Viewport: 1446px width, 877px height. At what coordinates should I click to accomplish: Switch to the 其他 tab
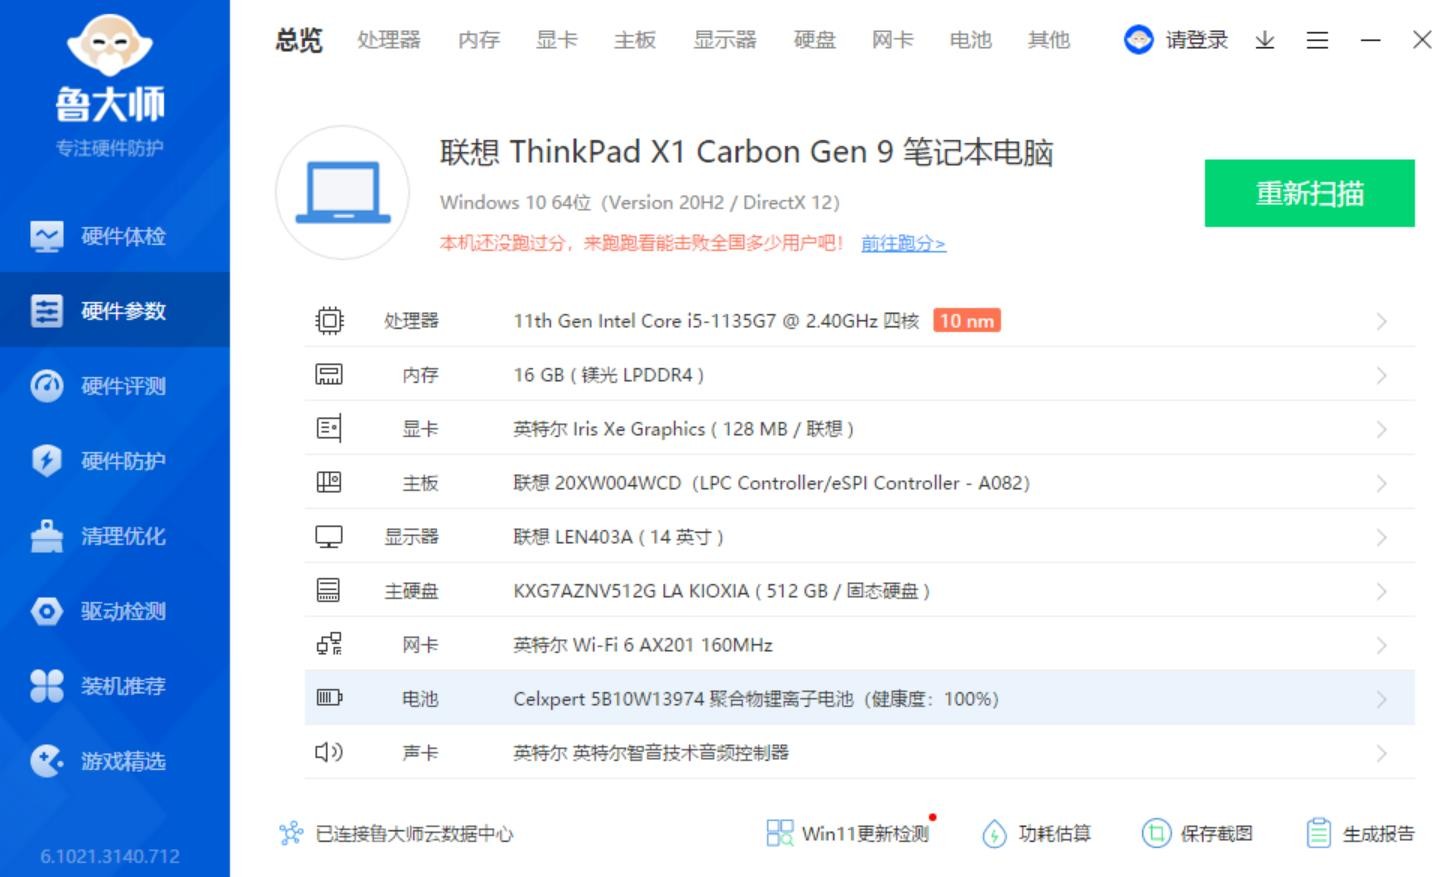pos(1049,40)
